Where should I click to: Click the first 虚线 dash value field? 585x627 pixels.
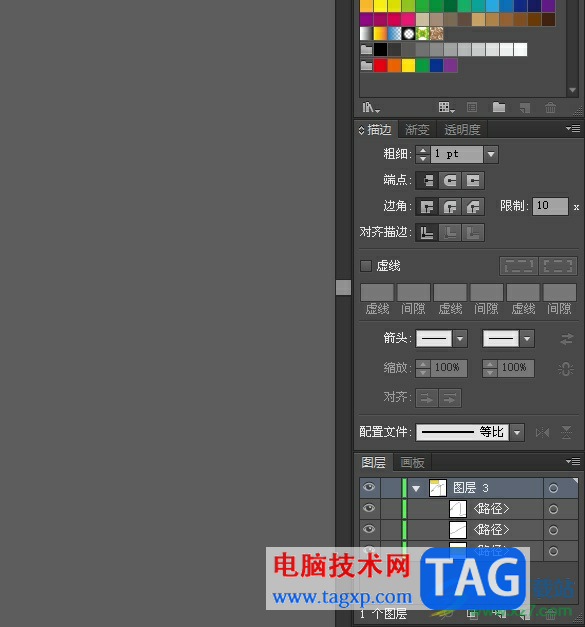pyautogui.click(x=377, y=293)
